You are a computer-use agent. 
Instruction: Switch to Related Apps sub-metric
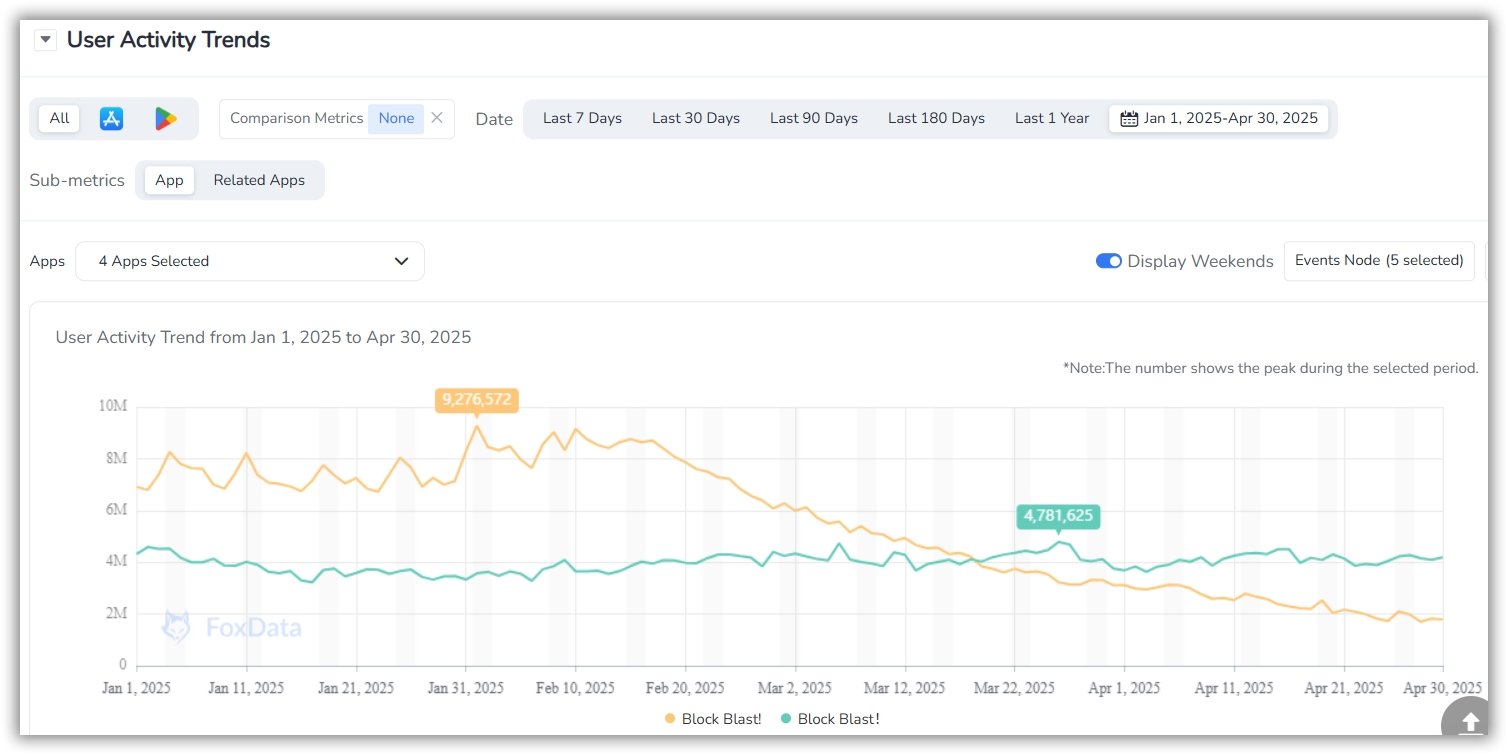[259, 180]
